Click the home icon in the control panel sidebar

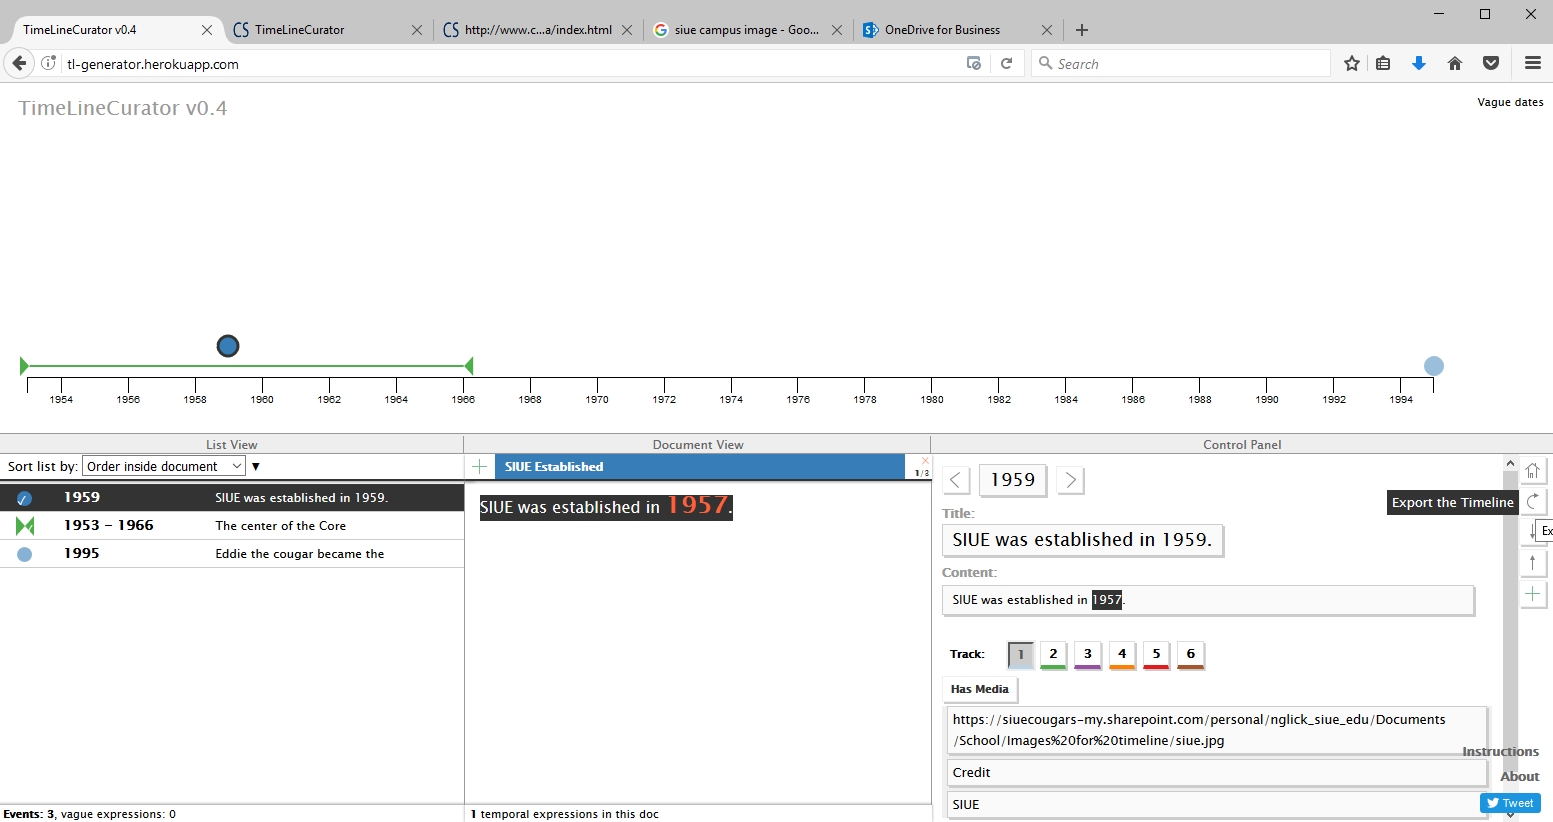click(x=1532, y=471)
